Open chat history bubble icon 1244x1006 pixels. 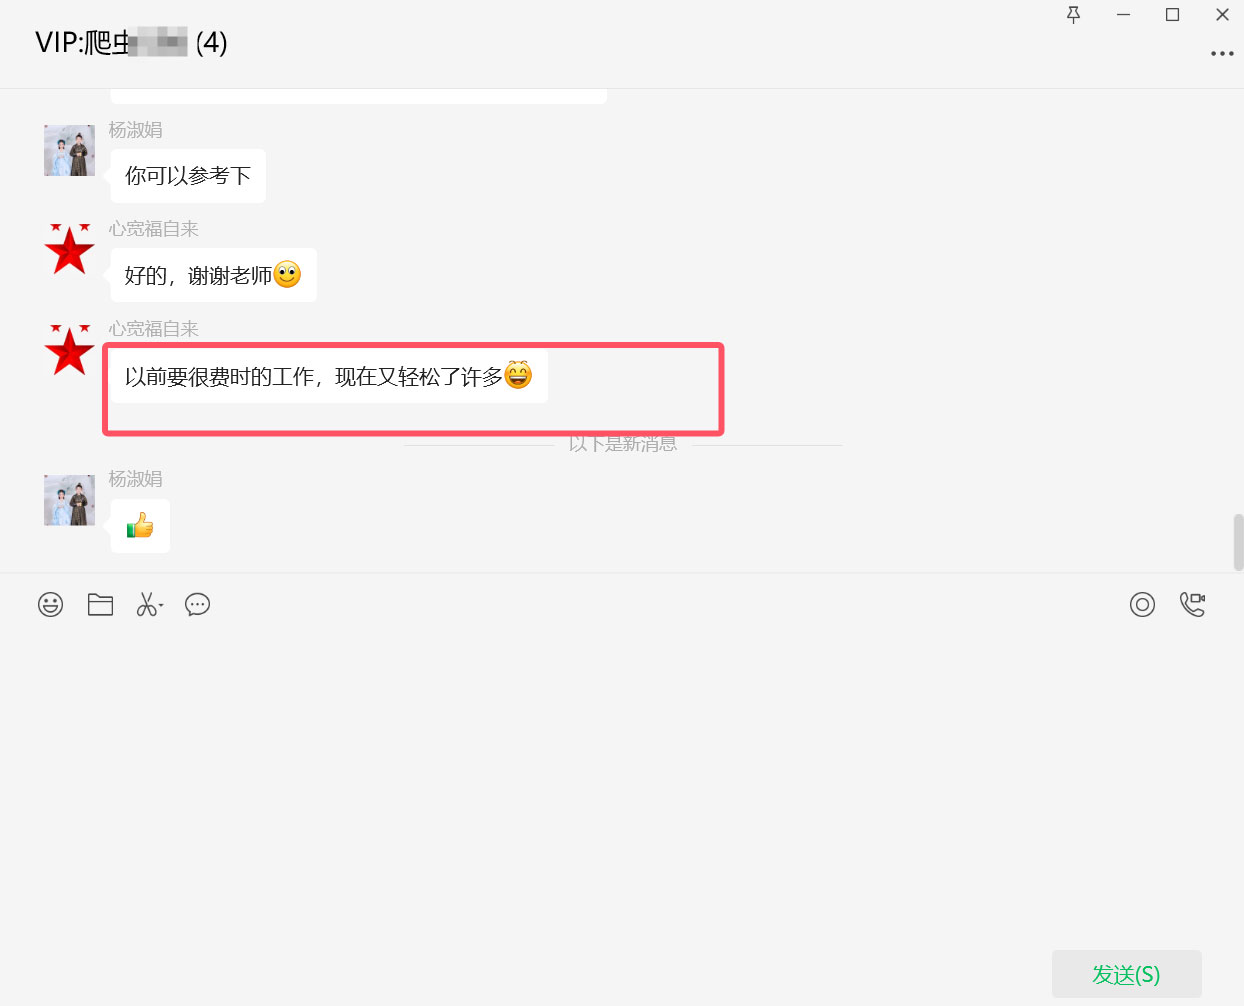click(197, 604)
